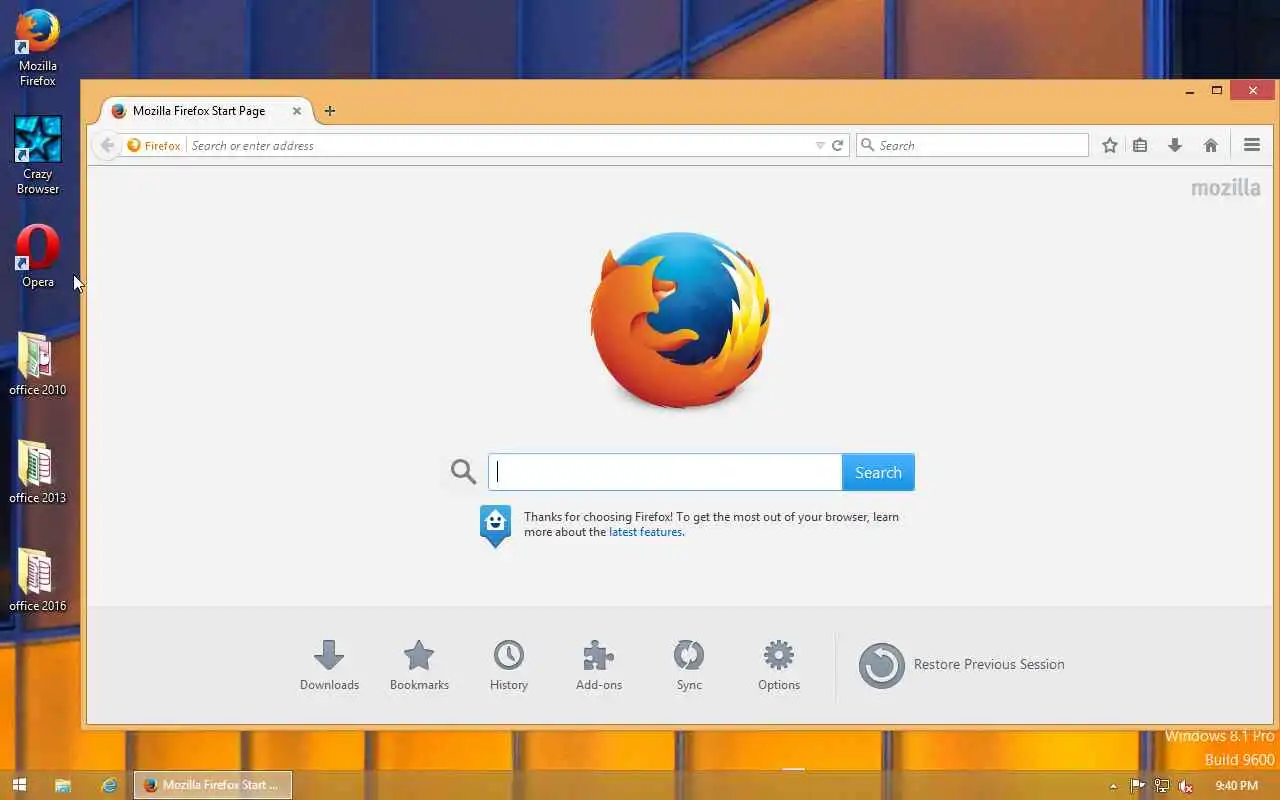Open Sync from the start page
This screenshot has height=800, width=1280.
(x=689, y=666)
